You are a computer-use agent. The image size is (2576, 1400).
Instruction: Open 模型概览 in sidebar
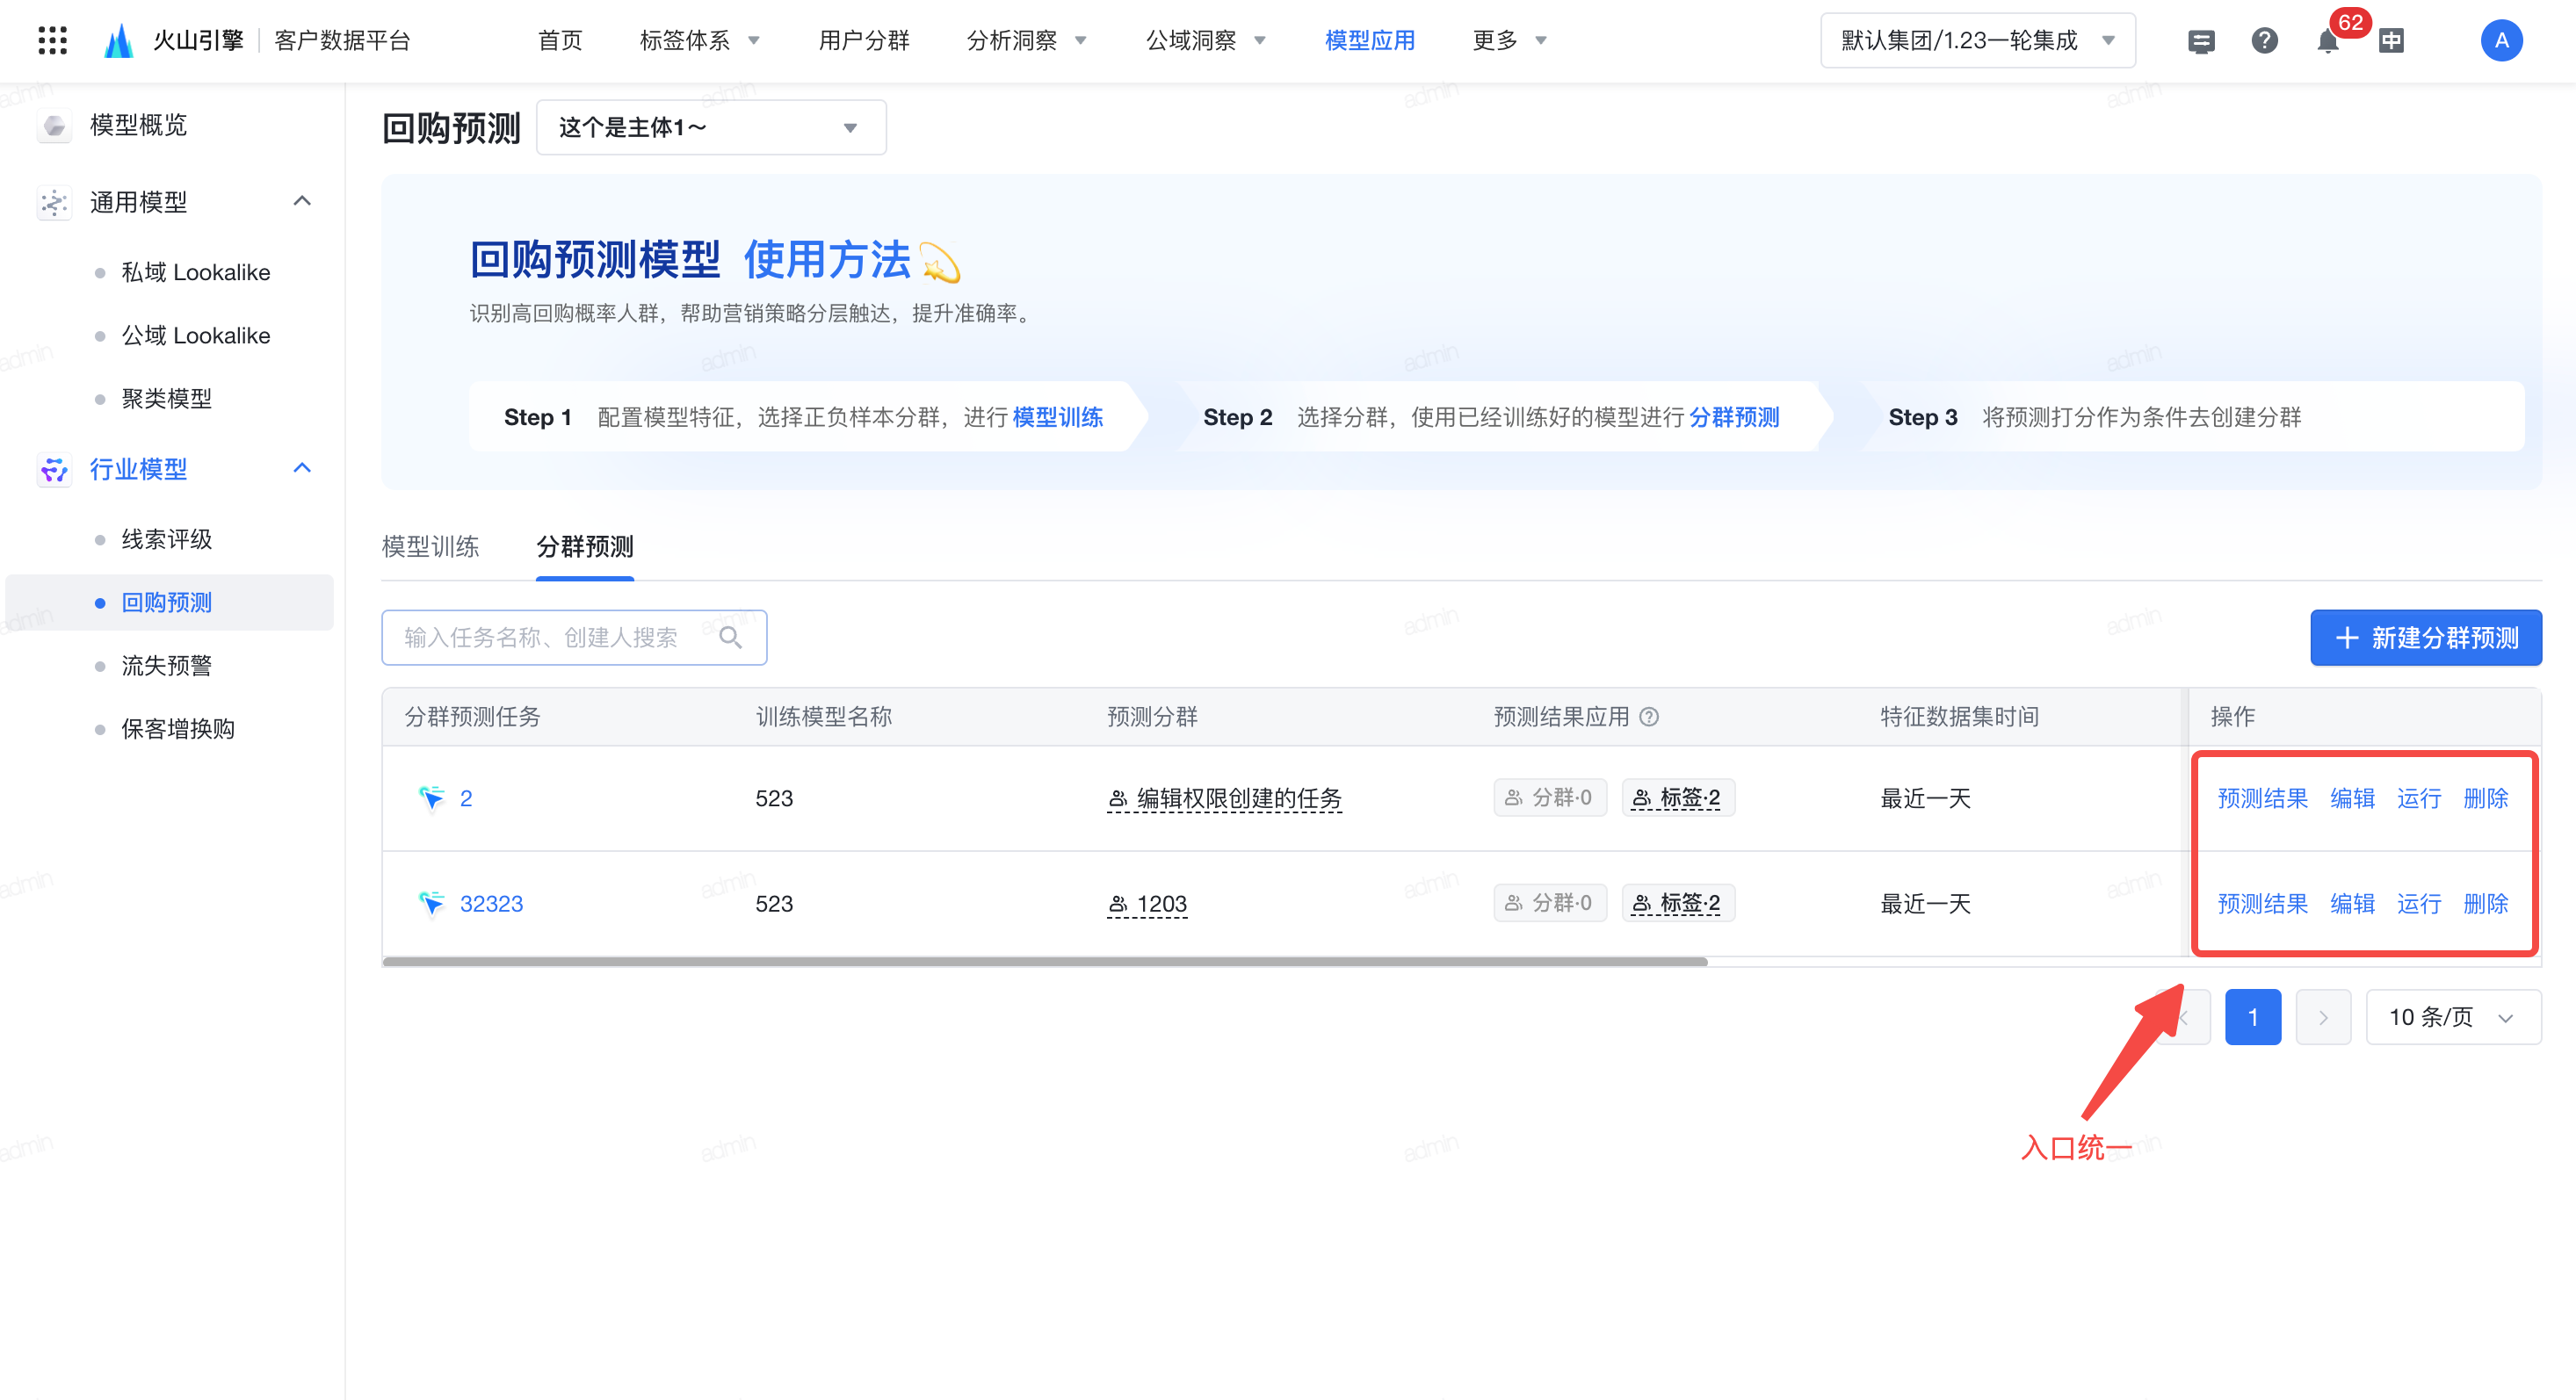click(x=139, y=125)
